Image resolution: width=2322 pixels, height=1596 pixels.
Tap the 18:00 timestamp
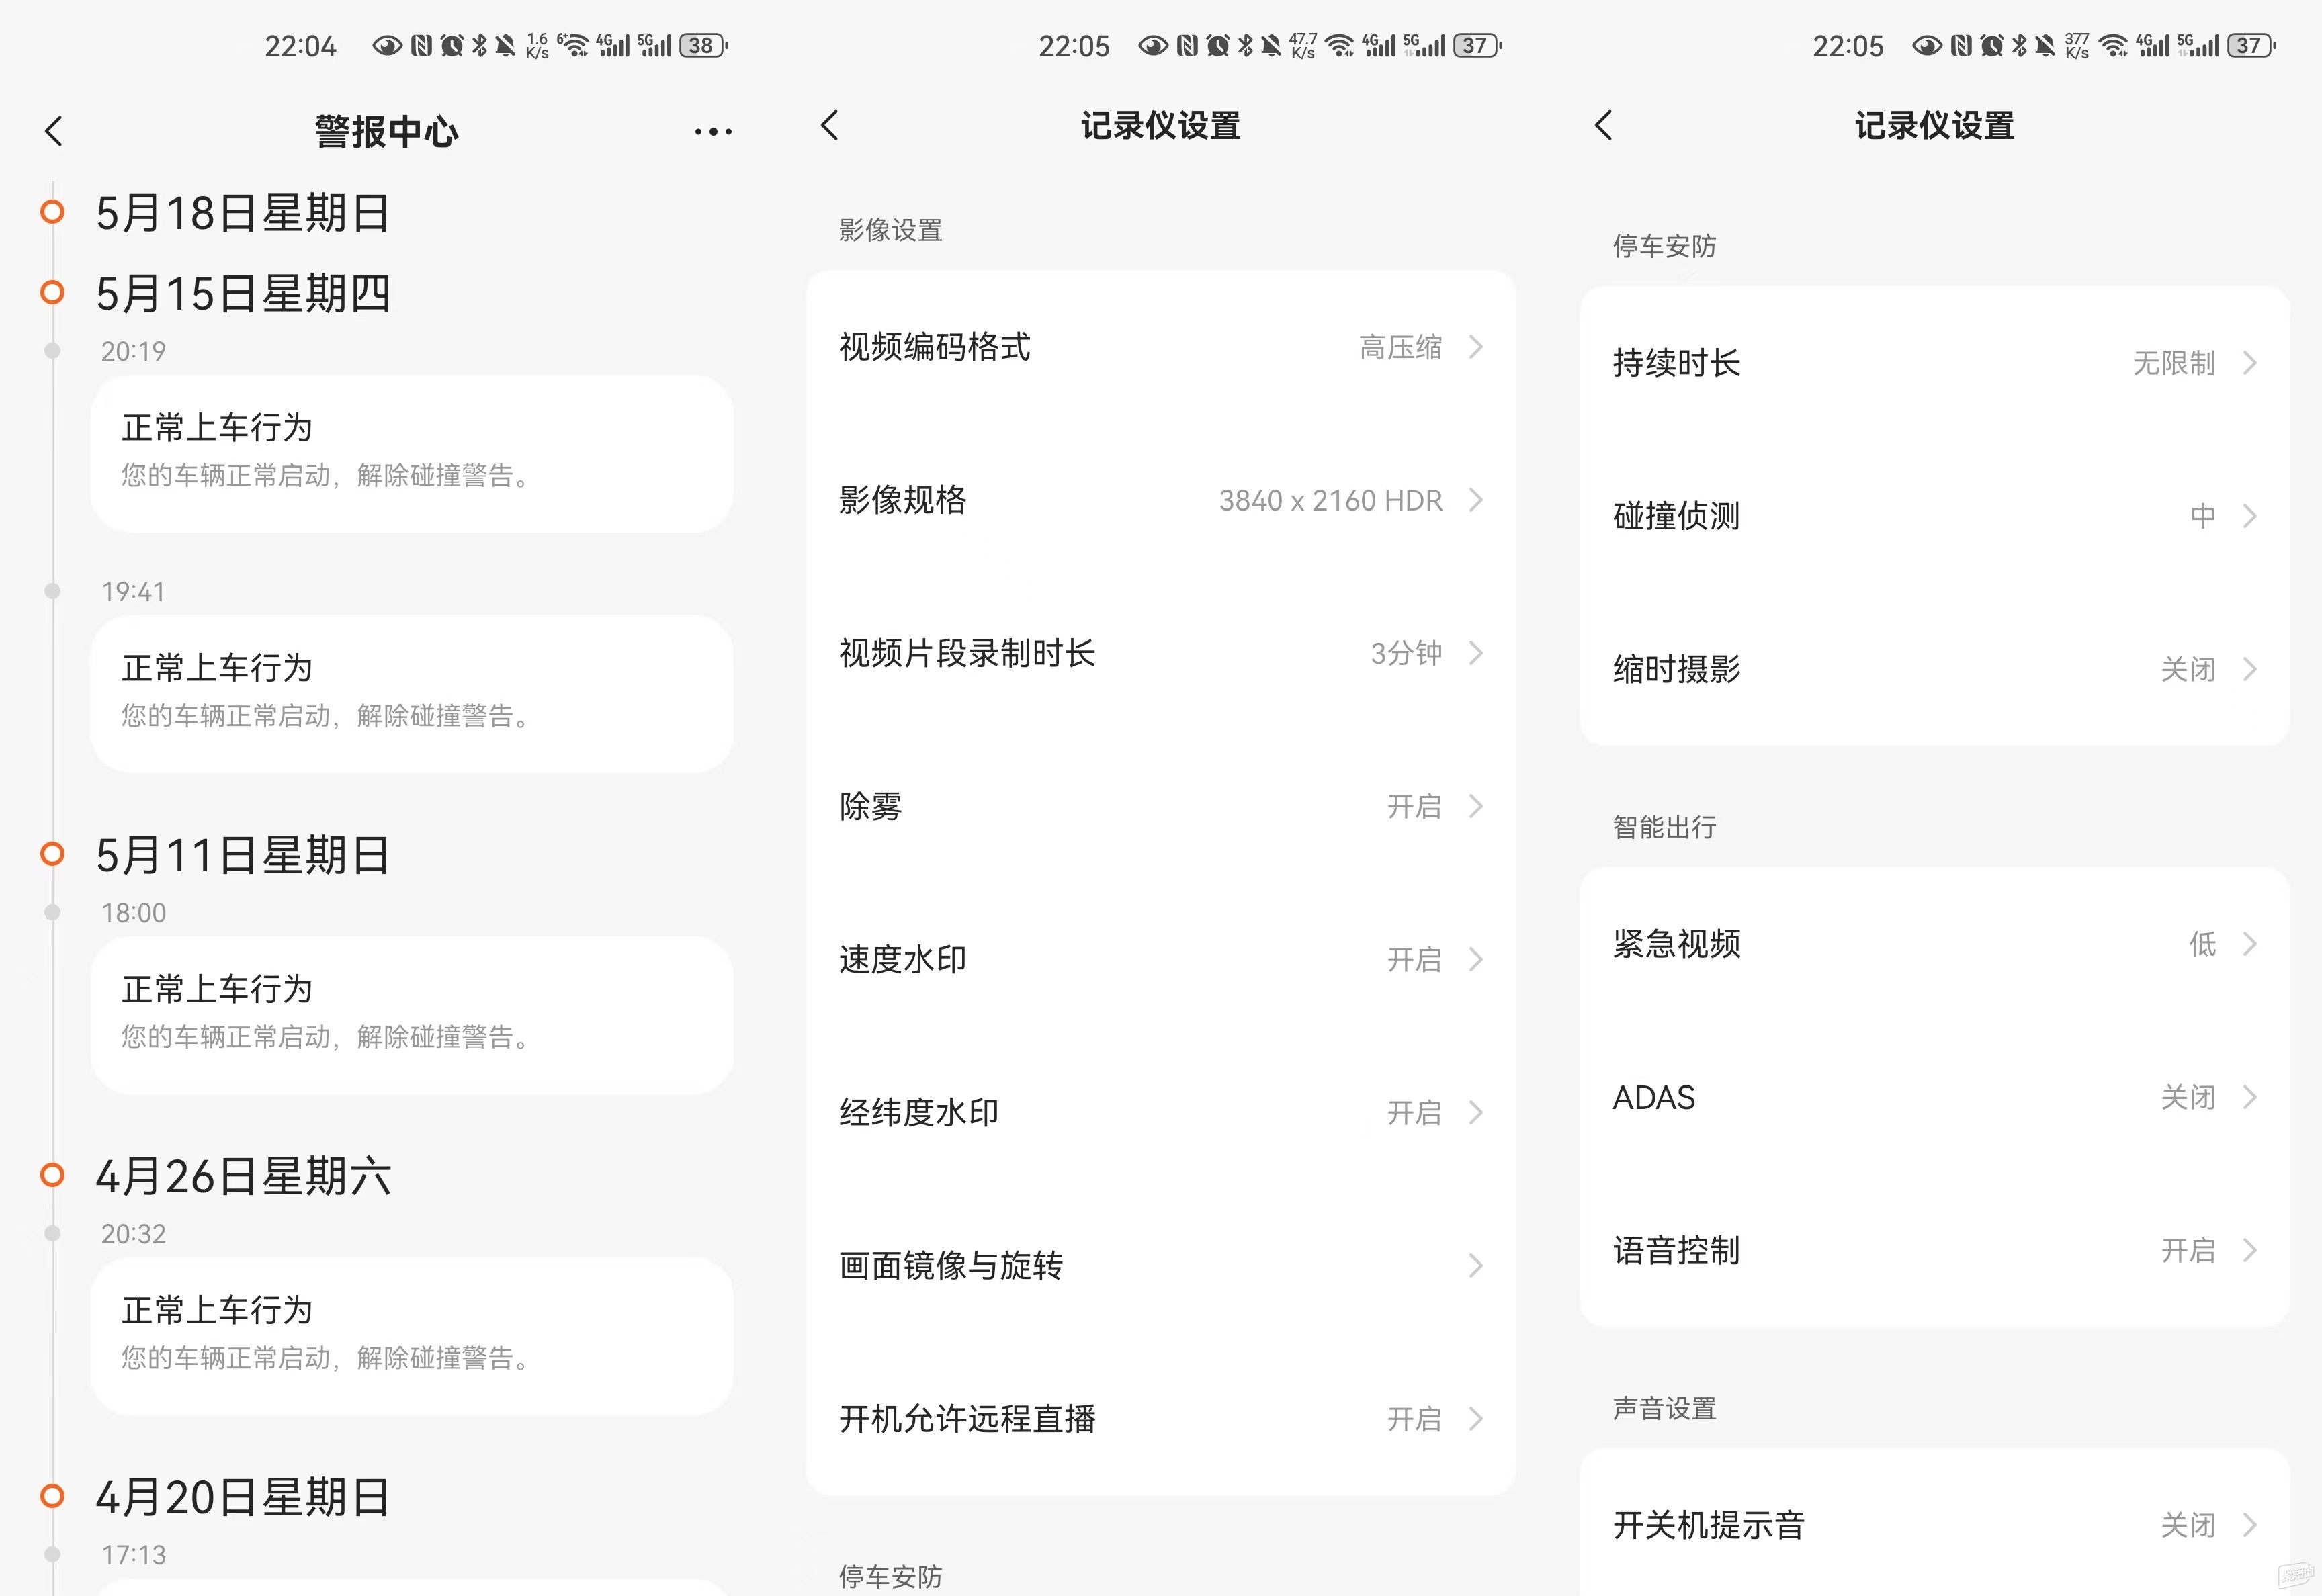(133, 912)
